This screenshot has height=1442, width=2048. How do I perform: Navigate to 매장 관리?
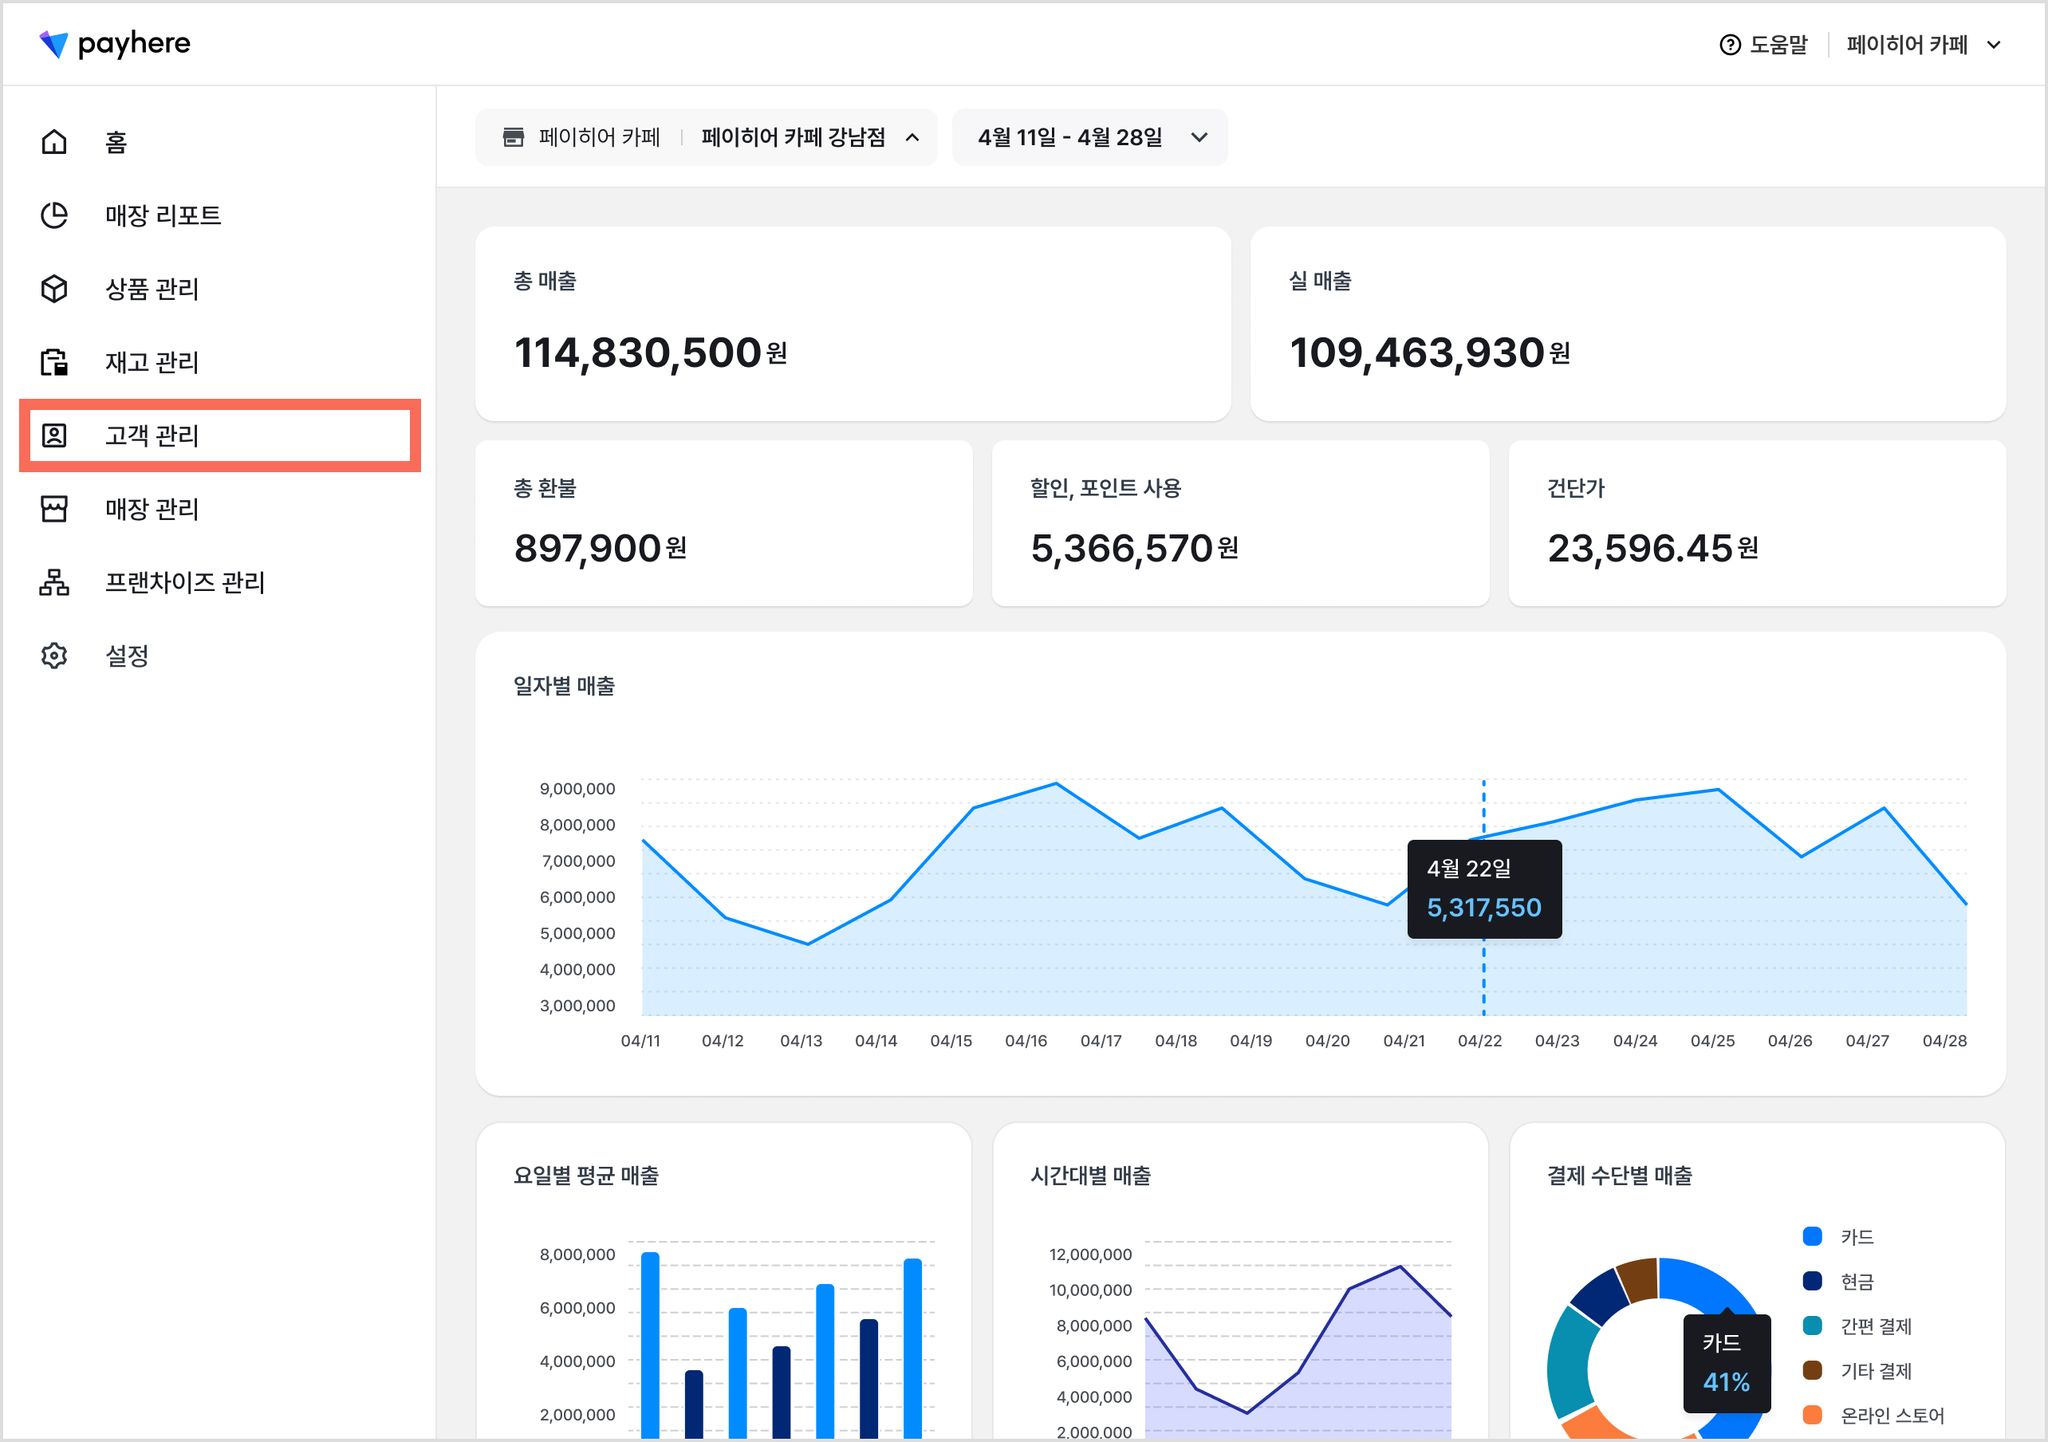(220, 509)
